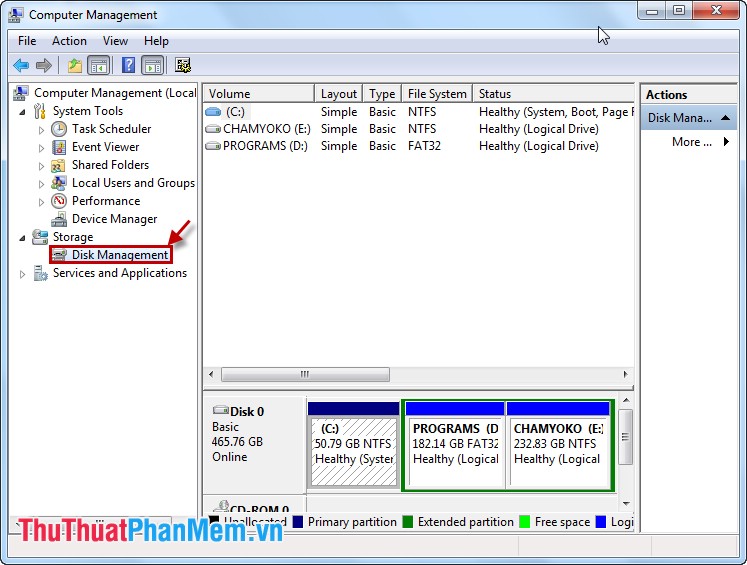Click the (C:) volume drive icon
The height and width of the screenshot is (565, 747).
(213, 112)
